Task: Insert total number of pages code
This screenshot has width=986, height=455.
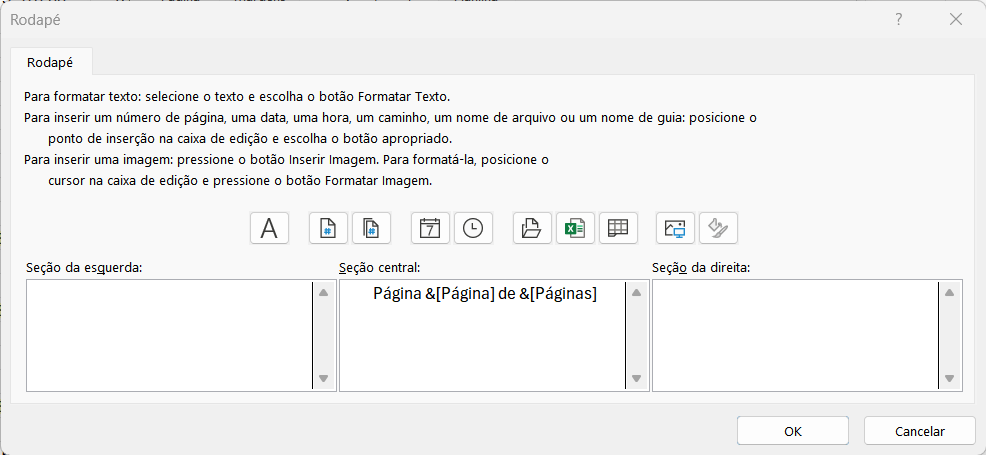Action: click(x=370, y=228)
